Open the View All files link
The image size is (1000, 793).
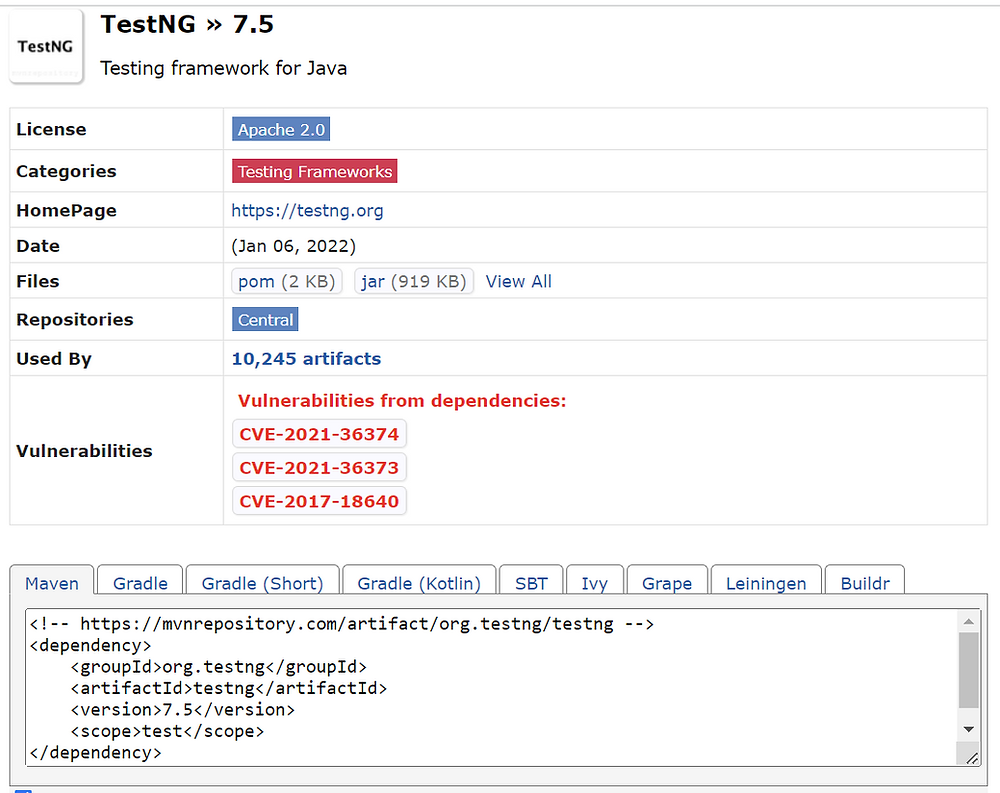tap(518, 281)
